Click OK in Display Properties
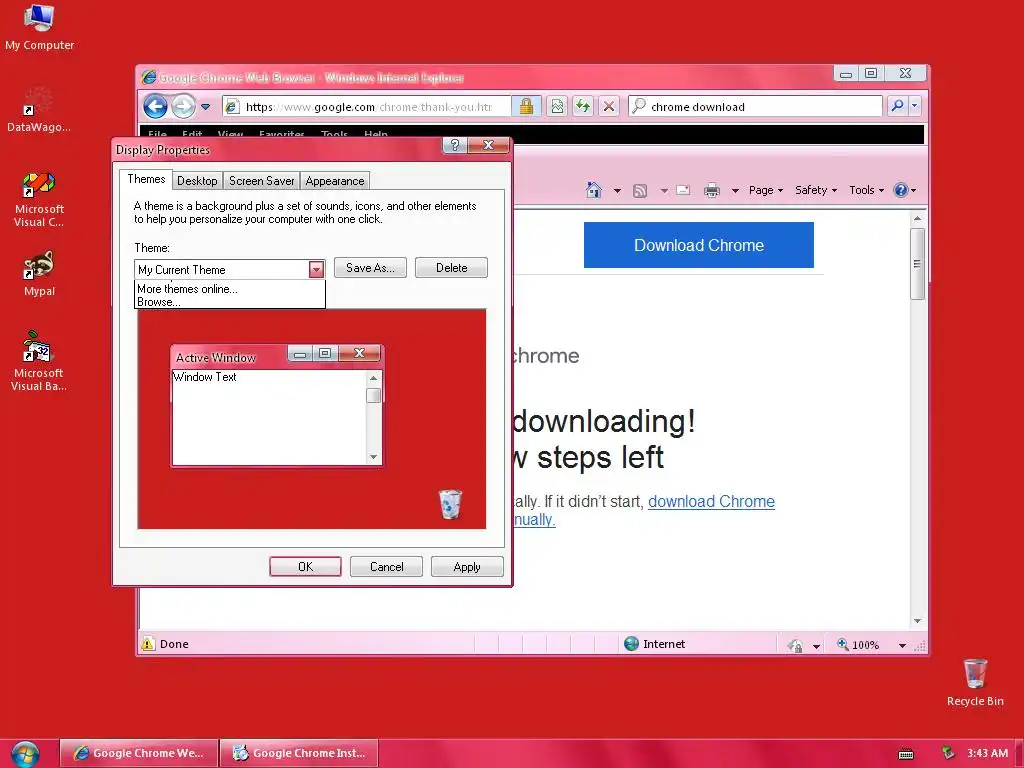This screenshot has width=1024, height=768. point(305,566)
